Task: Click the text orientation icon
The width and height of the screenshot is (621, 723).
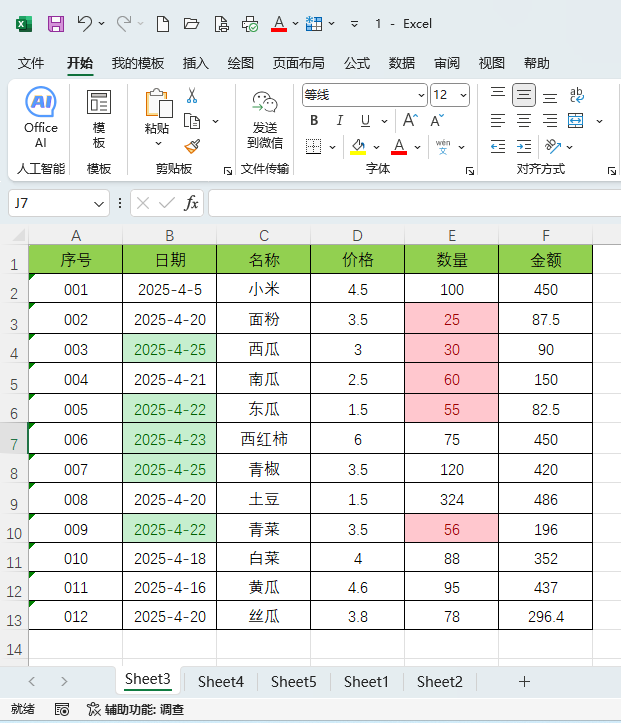Action: pos(552,146)
